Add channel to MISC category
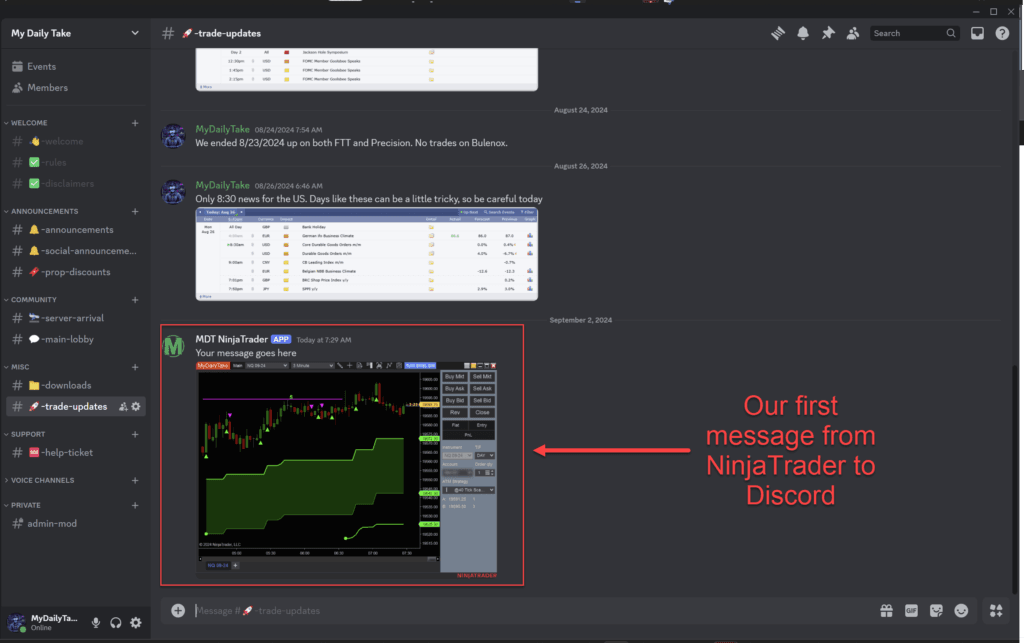 135,368
